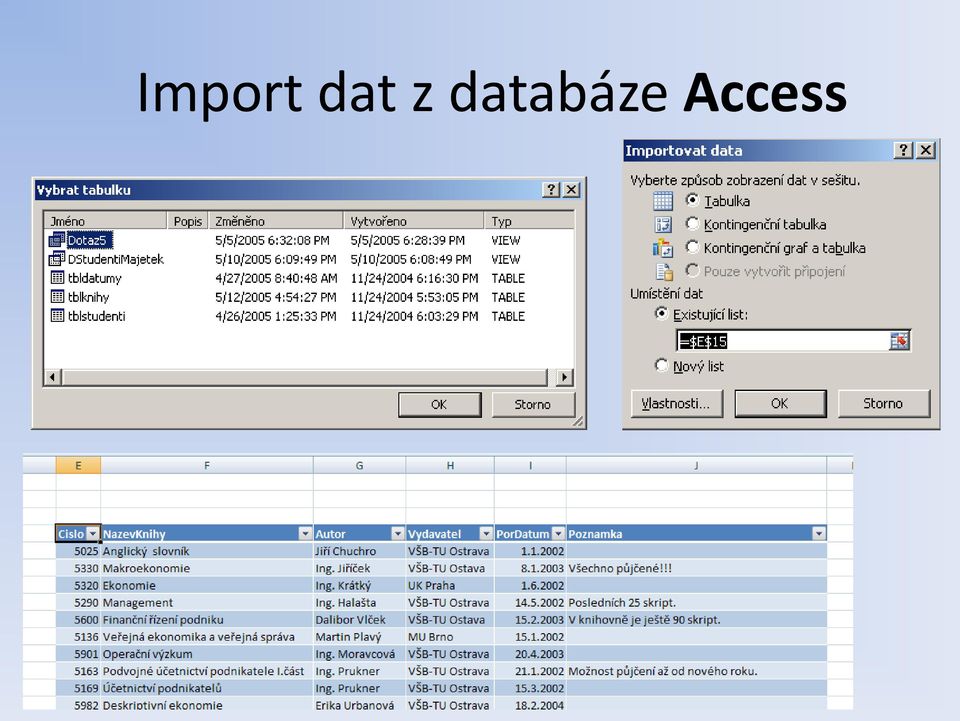Click the cell 'Ing. Krátký'

coord(359,586)
